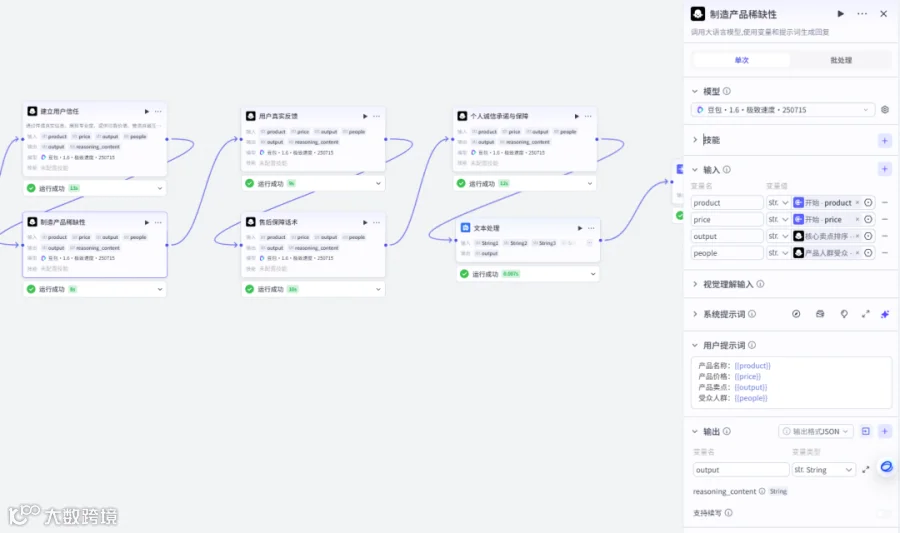Remove the product input row with minus button
Screen dimensions: 900x533
click(885, 203)
